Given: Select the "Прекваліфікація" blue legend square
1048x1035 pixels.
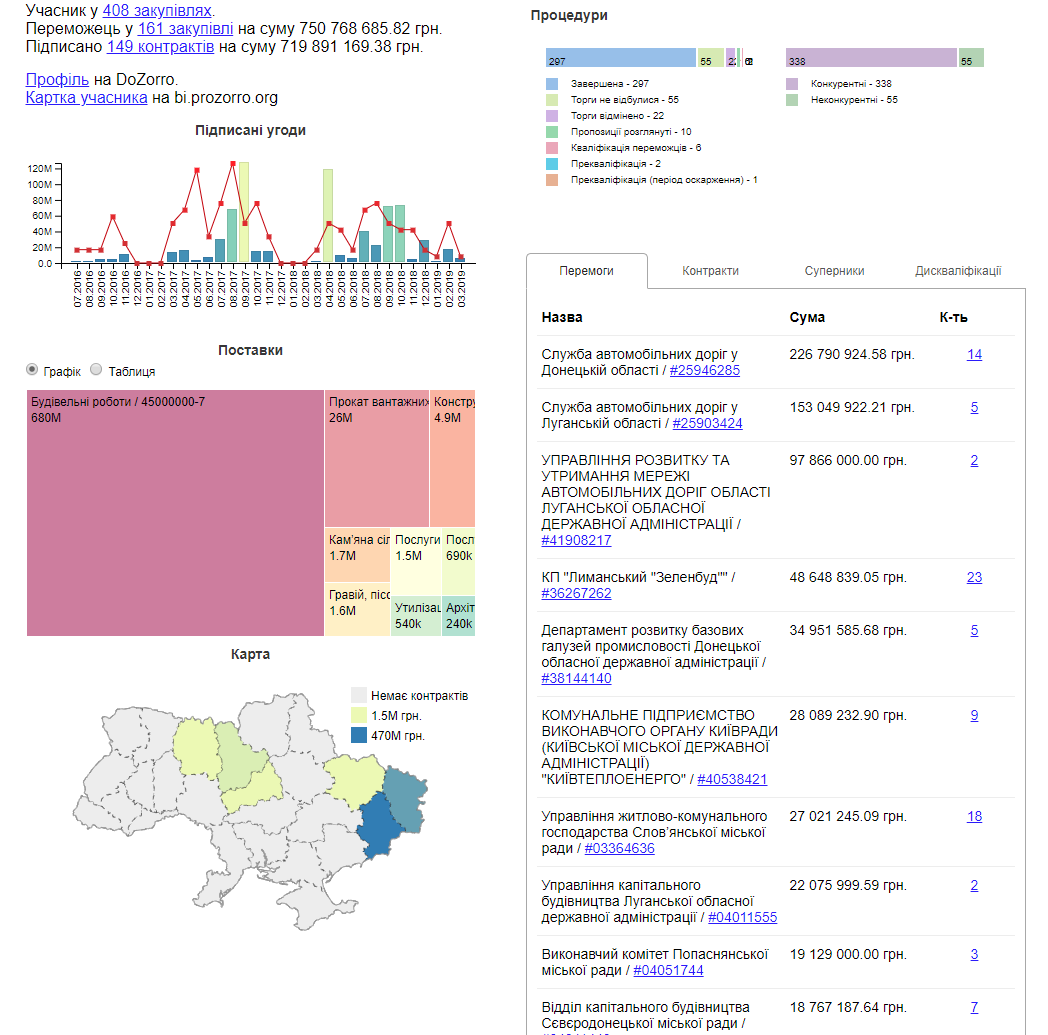Looking at the screenshot, I should (550, 162).
